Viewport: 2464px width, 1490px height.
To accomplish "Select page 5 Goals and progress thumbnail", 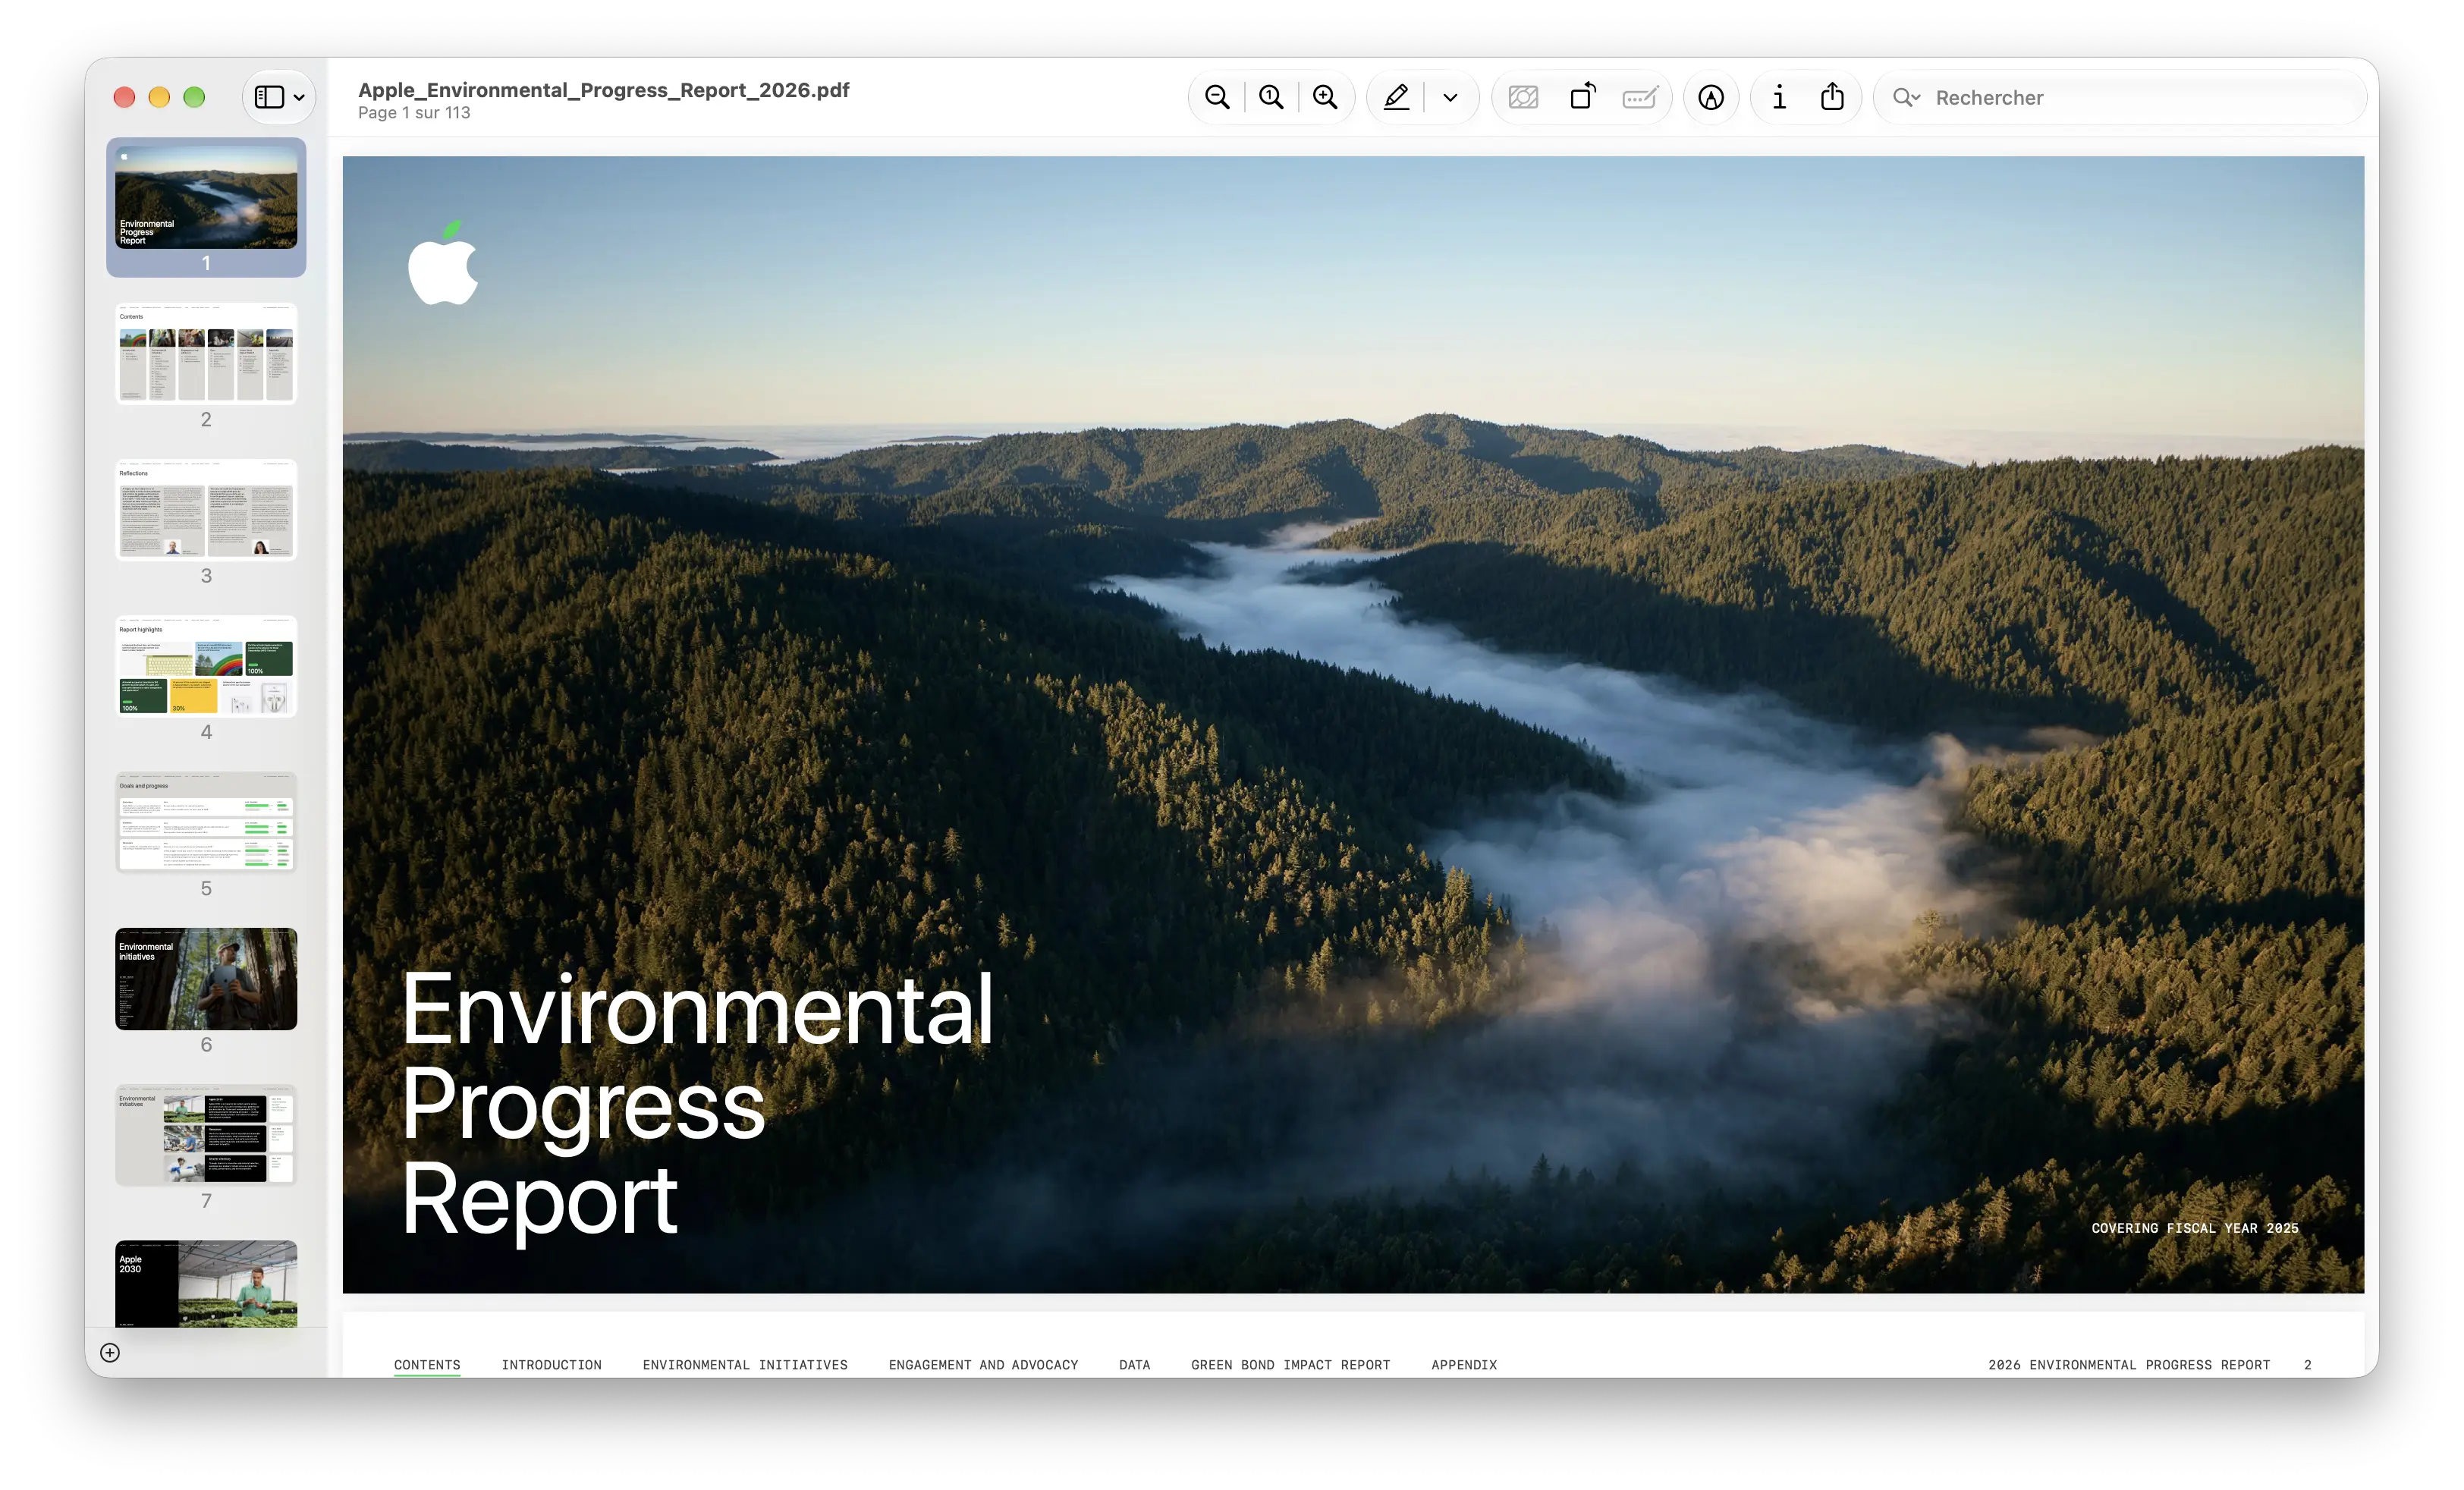I will pos(206,822).
